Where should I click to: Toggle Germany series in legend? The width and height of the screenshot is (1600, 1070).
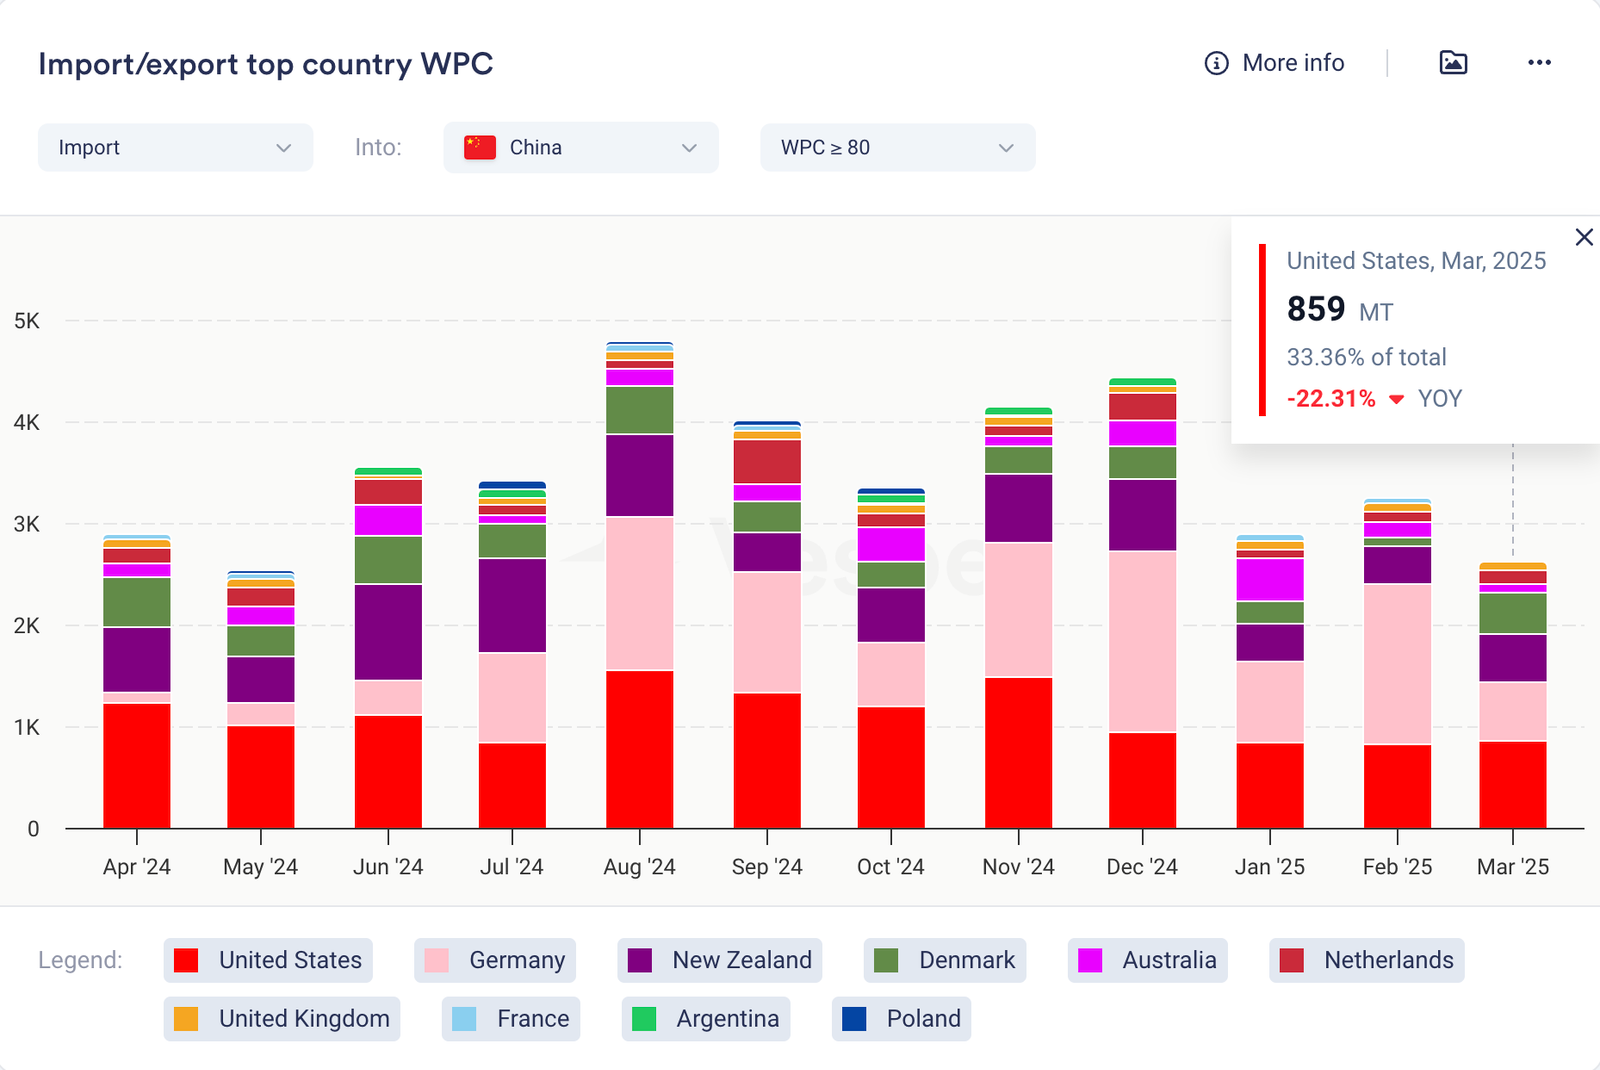click(x=495, y=960)
